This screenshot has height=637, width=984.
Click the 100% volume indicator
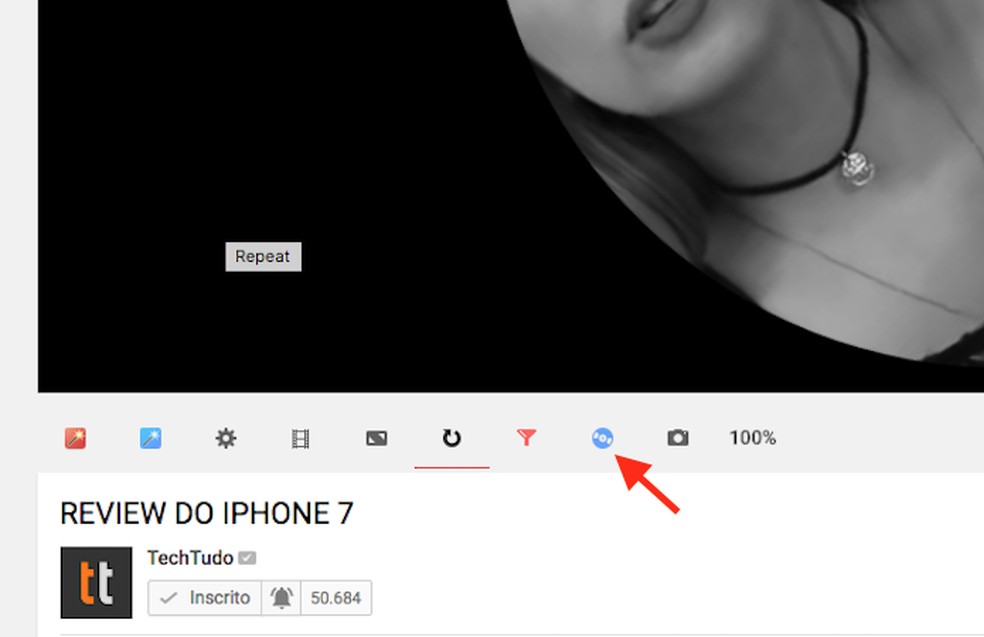751,438
